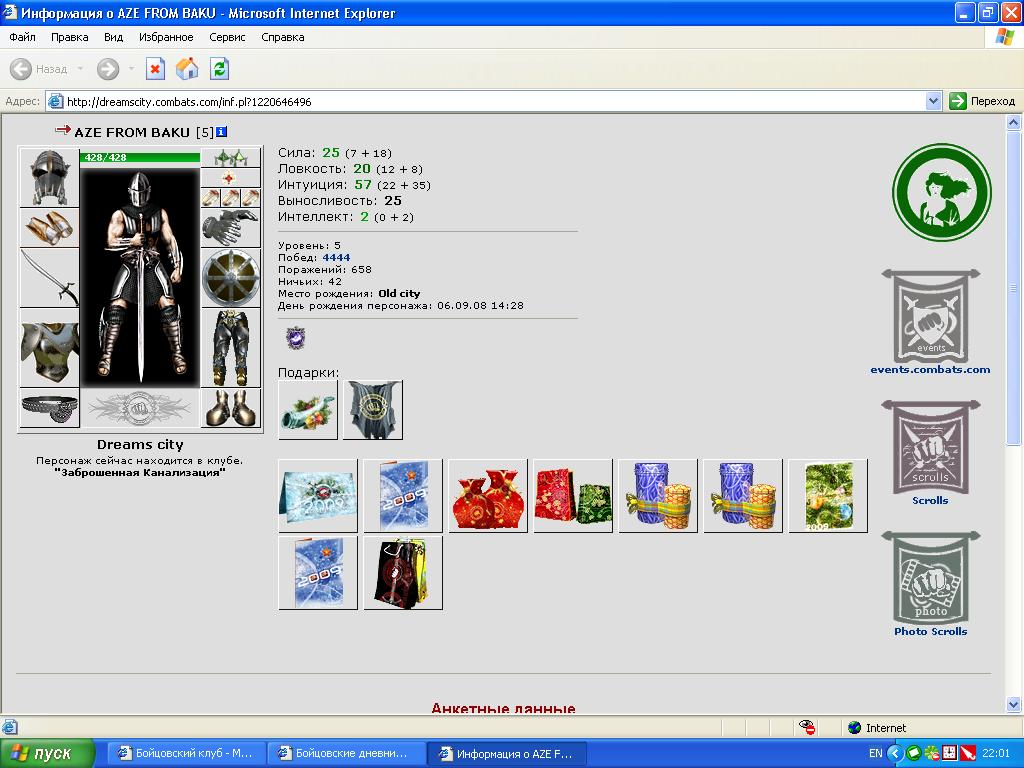Click the 428/428 health bar

[x=140, y=157]
